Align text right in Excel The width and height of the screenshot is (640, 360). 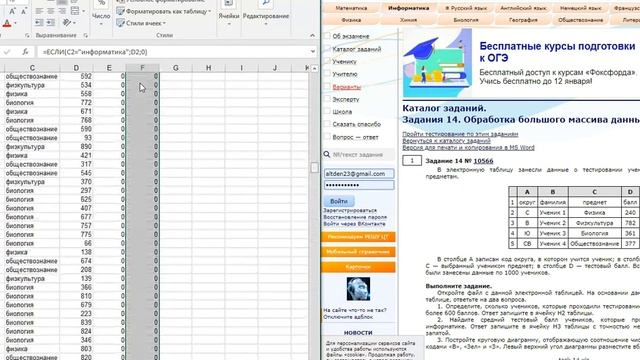click(62, 11)
